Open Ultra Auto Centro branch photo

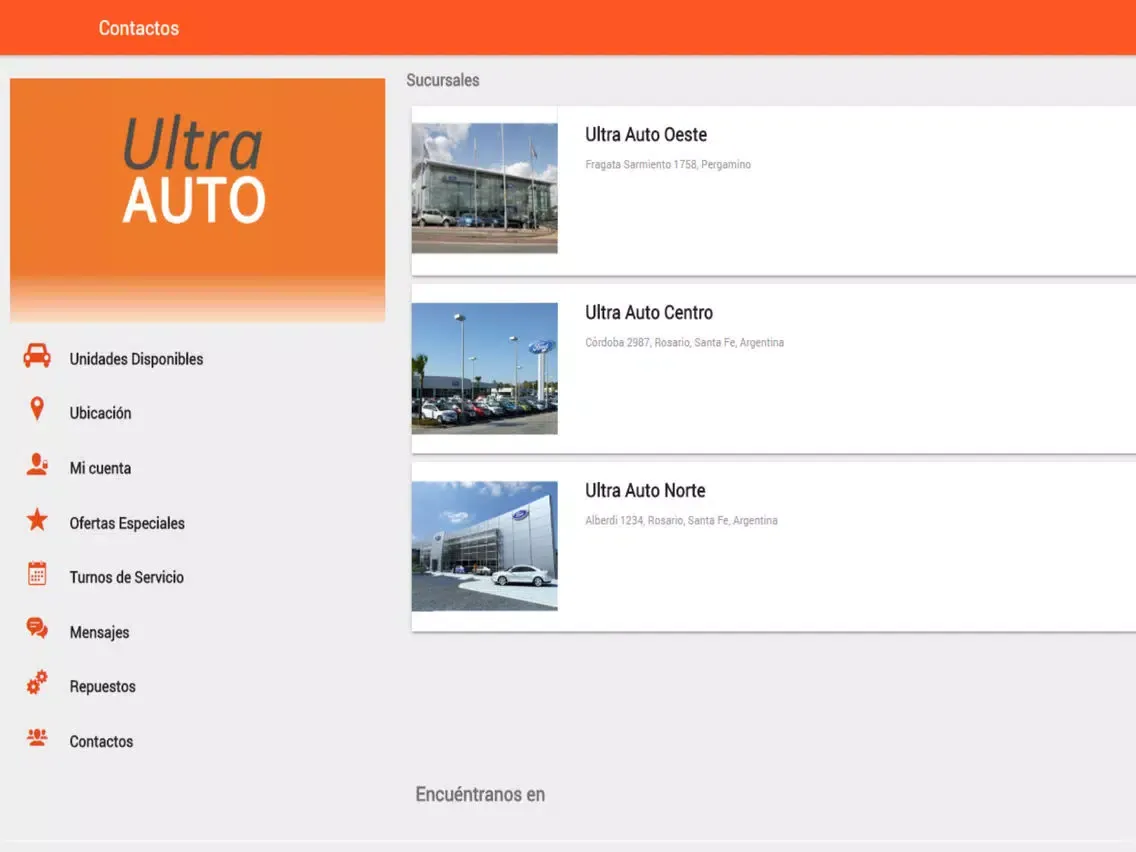coord(485,368)
